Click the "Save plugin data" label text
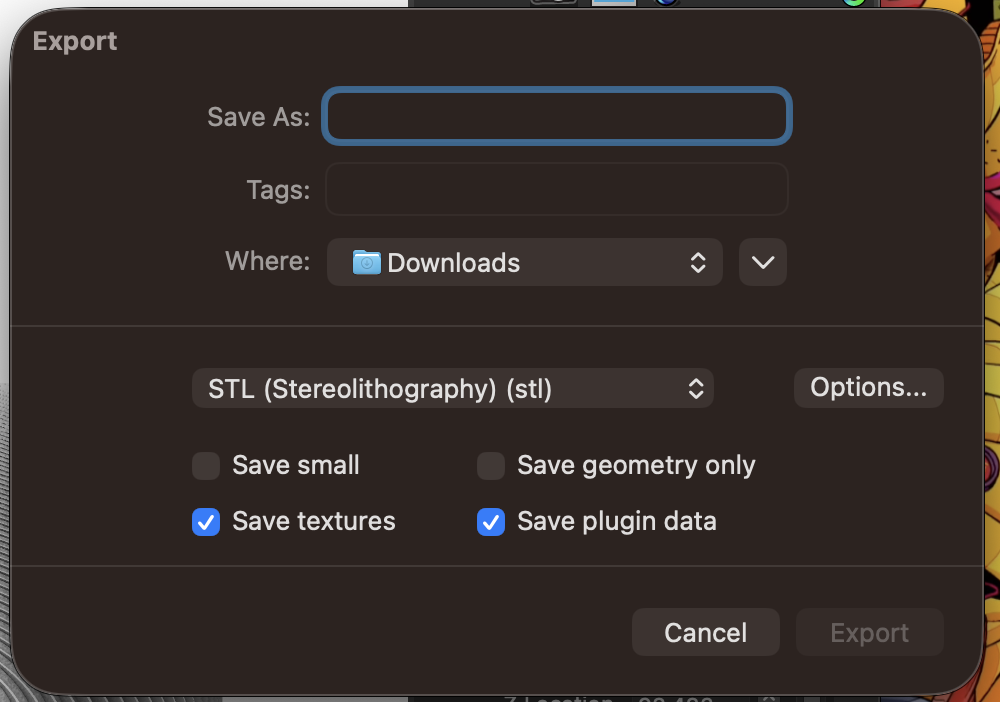 click(617, 522)
